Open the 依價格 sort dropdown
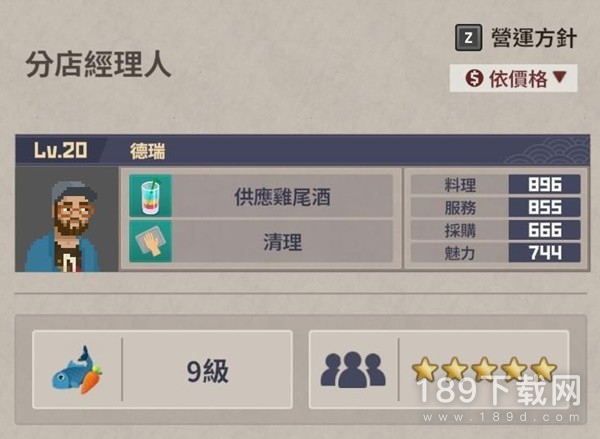 coord(514,78)
